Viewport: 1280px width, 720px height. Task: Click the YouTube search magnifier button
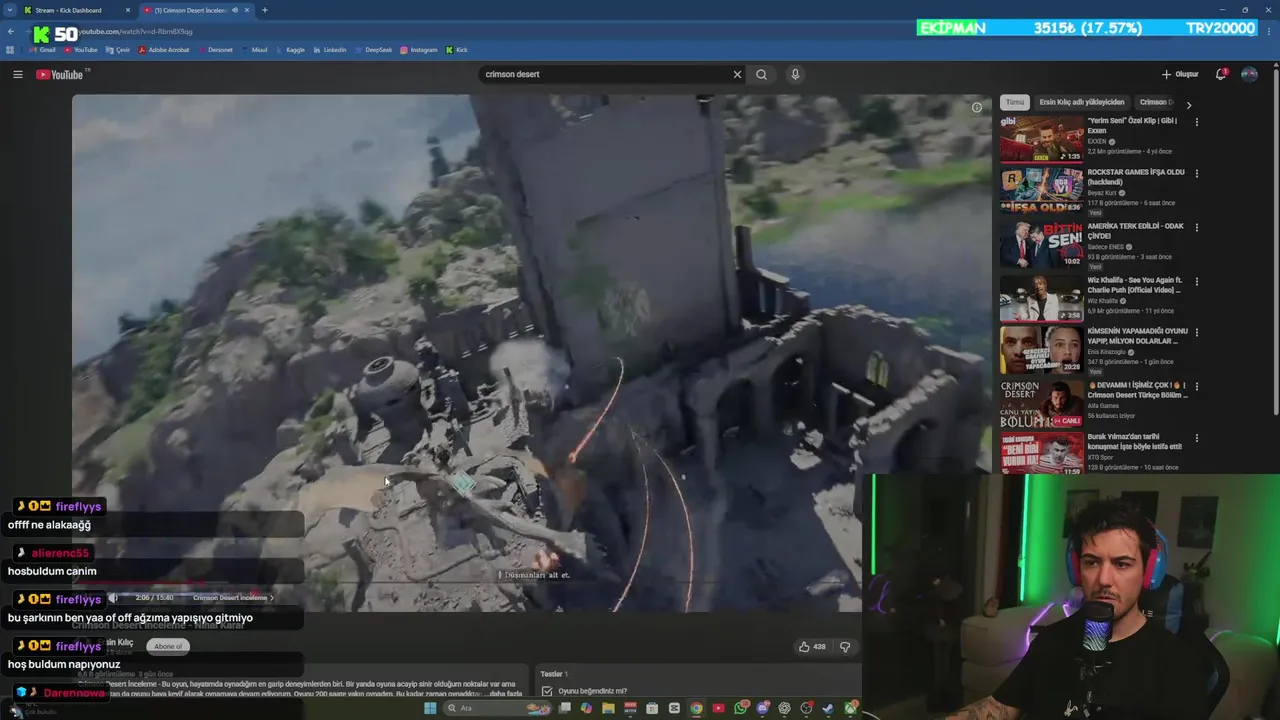point(762,74)
